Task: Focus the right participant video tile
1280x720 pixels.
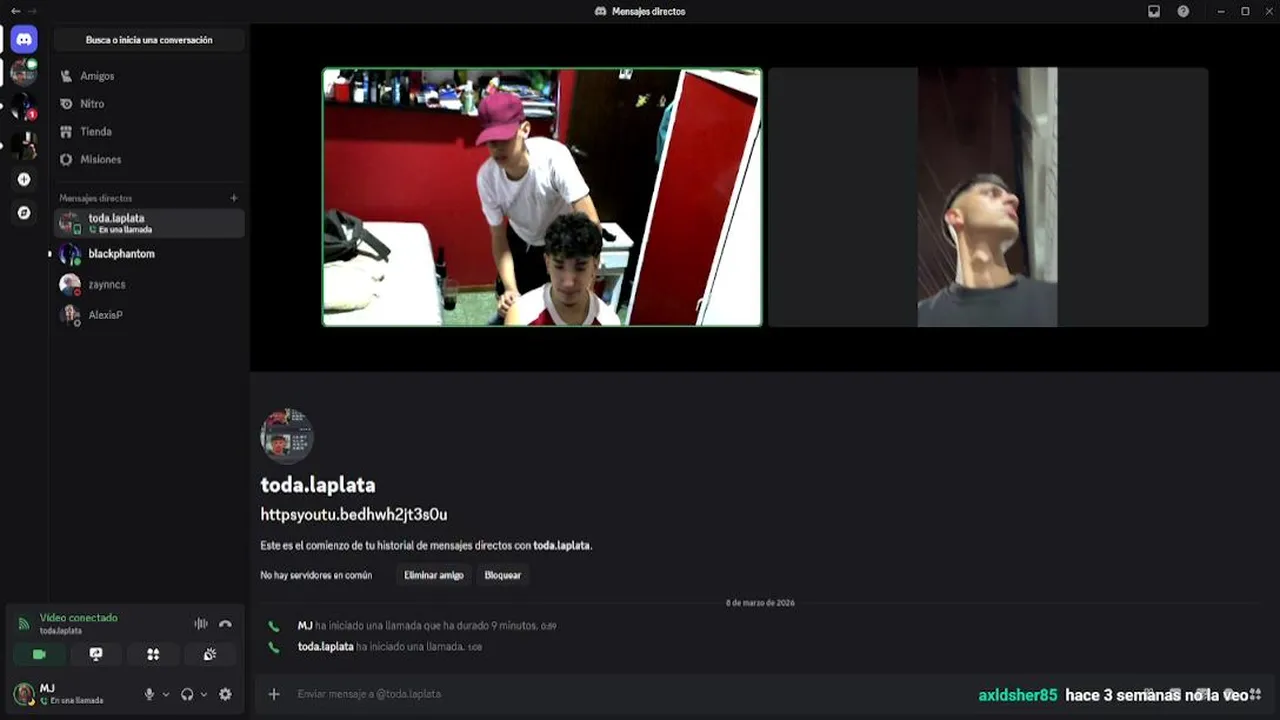Action: tap(988, 197)
